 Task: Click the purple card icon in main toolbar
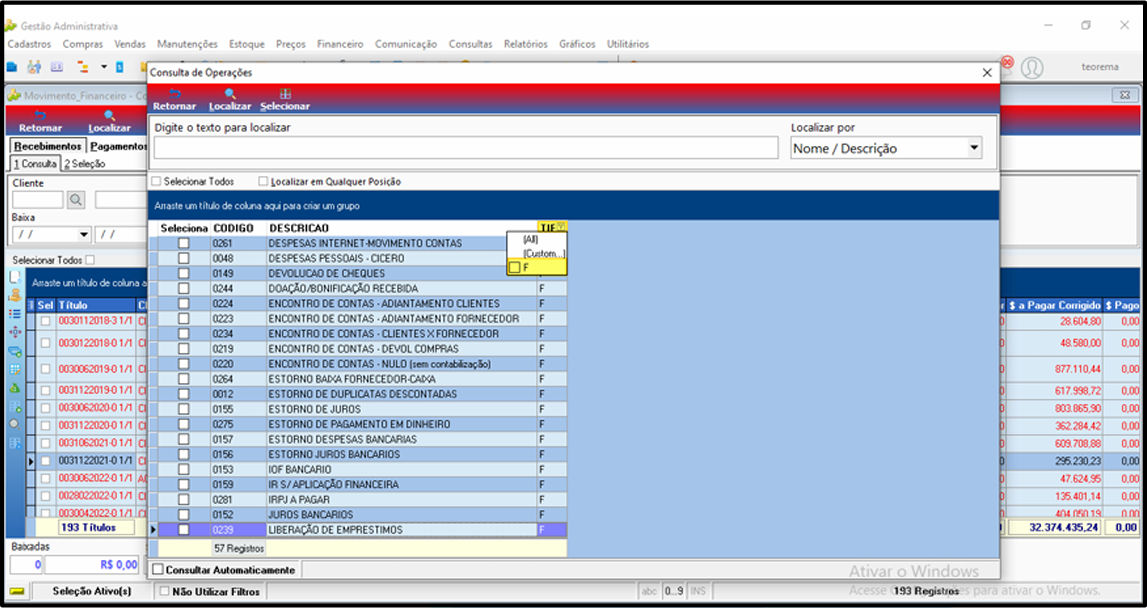(57, 67)
